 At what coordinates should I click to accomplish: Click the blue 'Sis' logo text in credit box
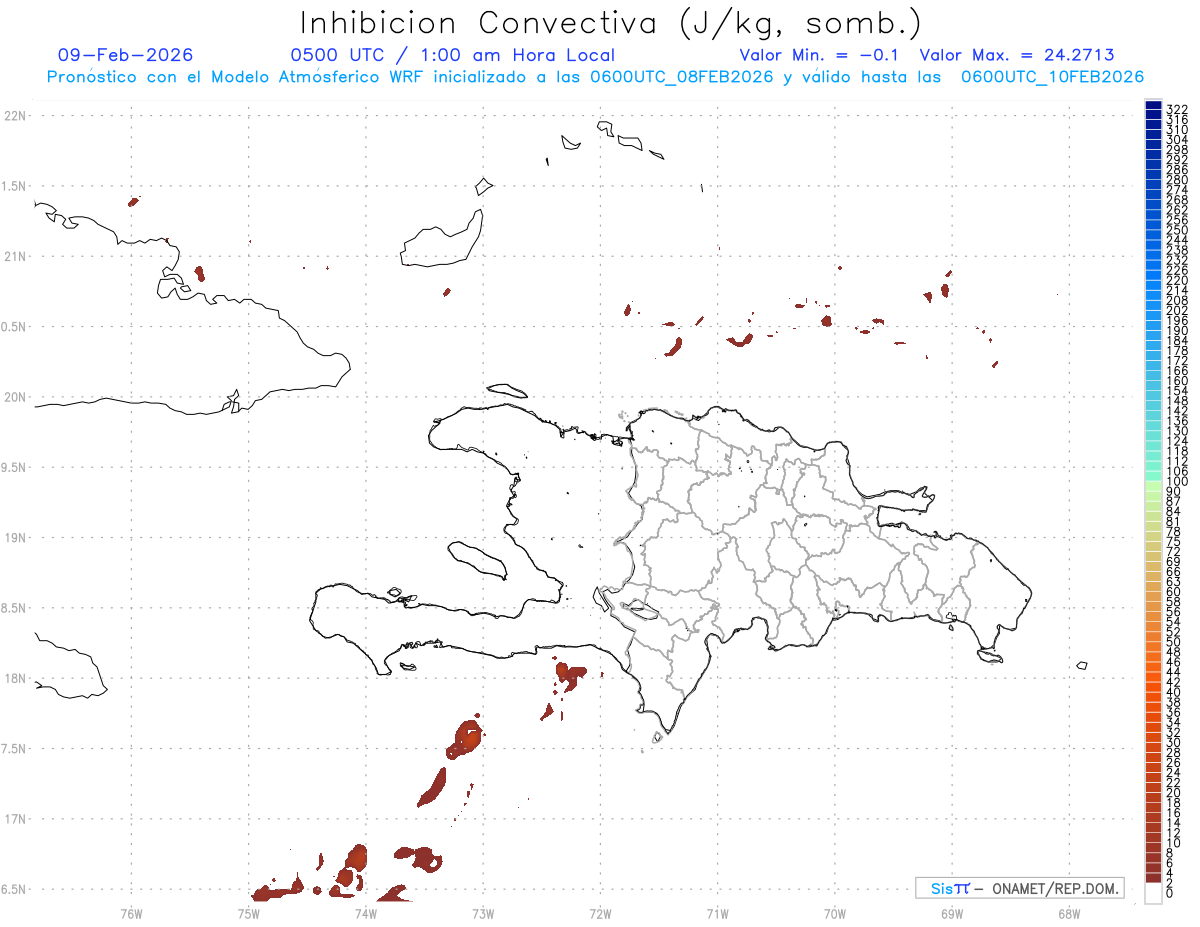(x=941, y=889)
